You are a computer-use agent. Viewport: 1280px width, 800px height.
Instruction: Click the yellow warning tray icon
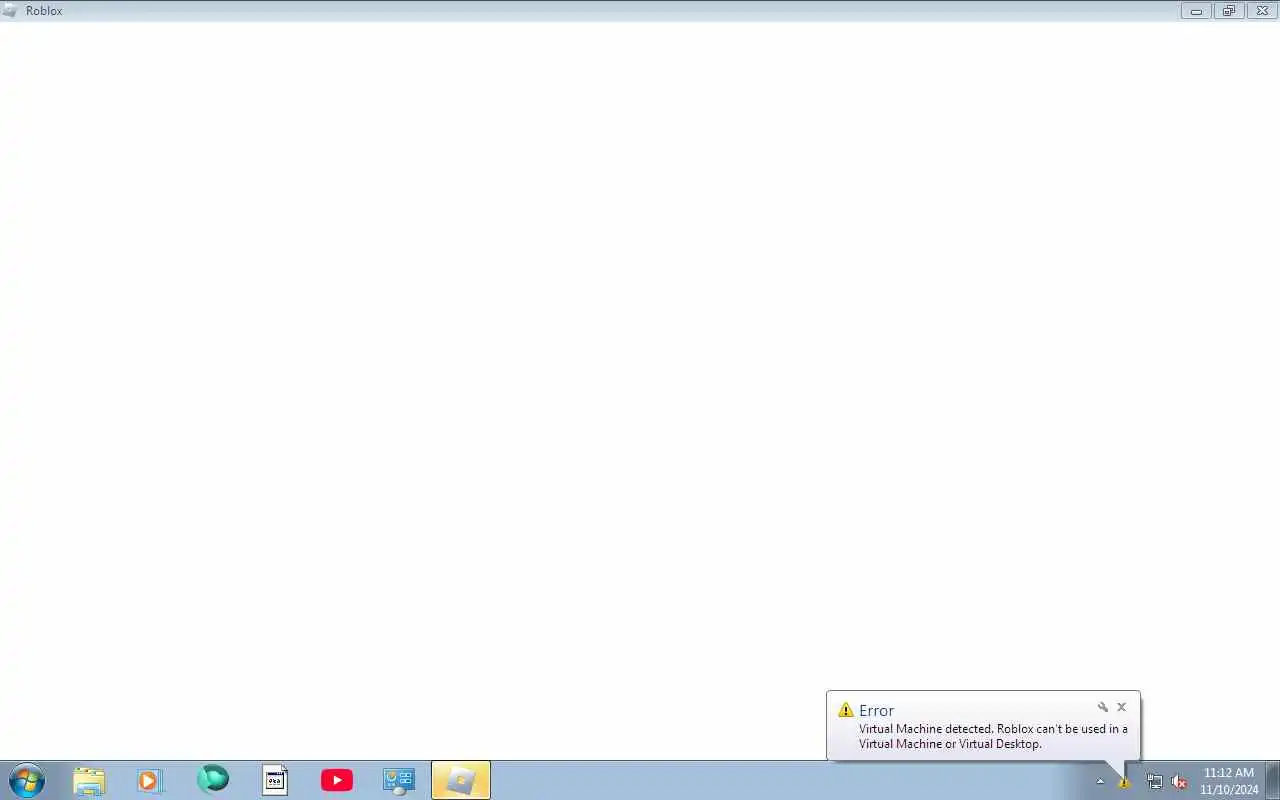(1124, 782)
